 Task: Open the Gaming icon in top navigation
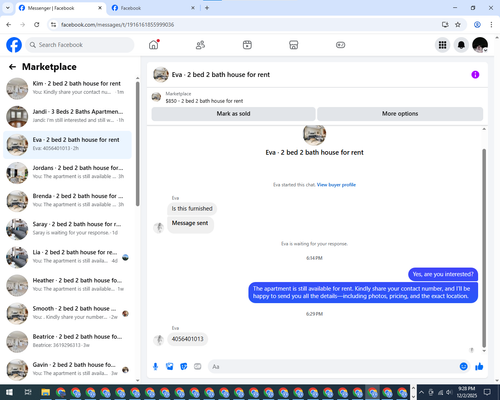pyautogui.click(x=340, y=45)
